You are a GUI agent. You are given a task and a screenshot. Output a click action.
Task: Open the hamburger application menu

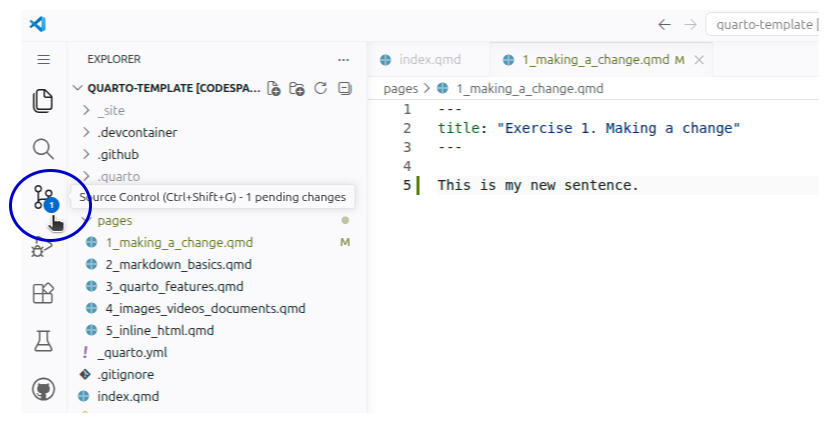43,59
